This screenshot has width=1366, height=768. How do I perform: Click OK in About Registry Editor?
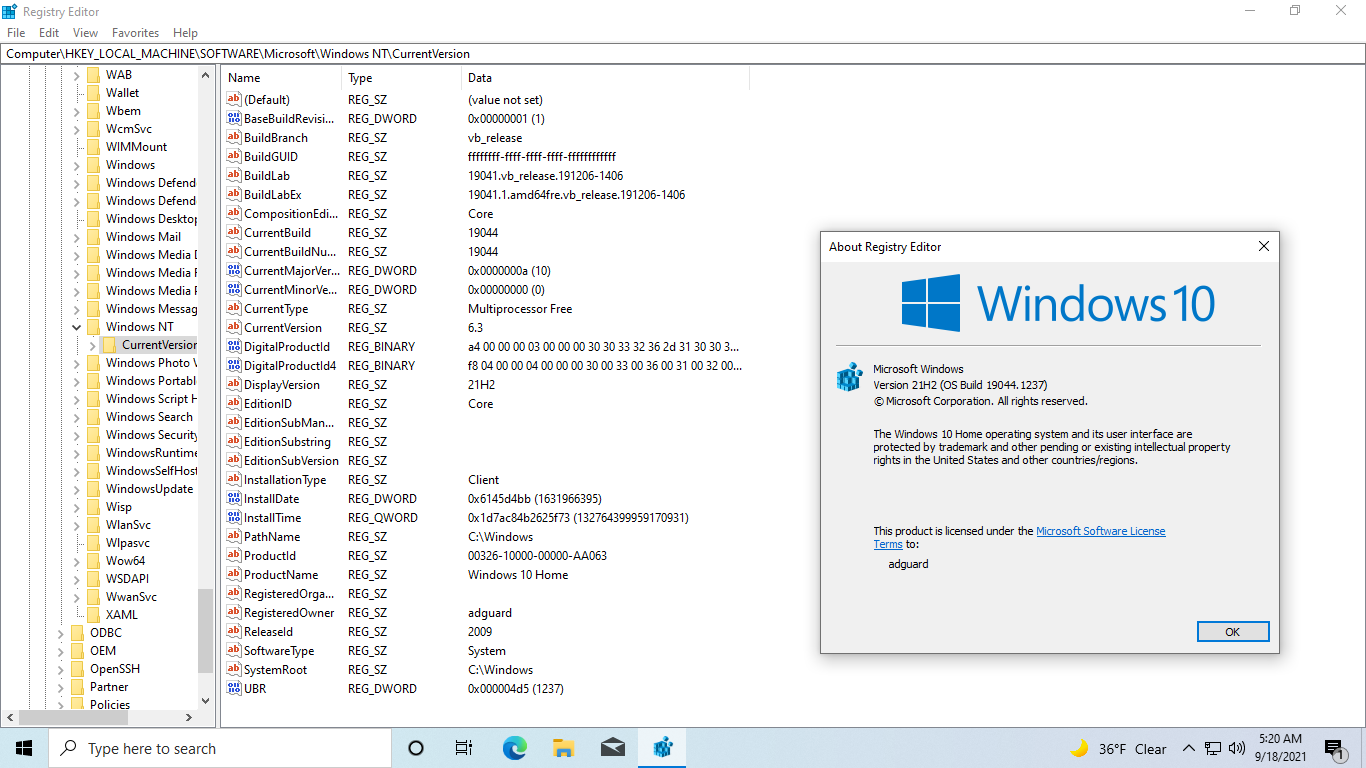point(1232,632)
